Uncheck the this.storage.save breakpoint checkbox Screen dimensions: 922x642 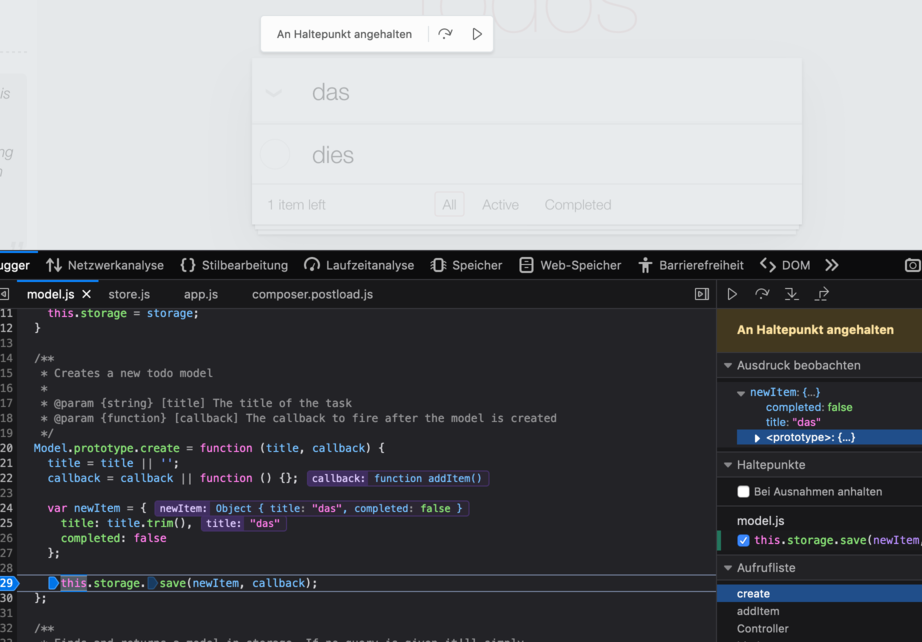pyautogui.click(x=743, y=540)
